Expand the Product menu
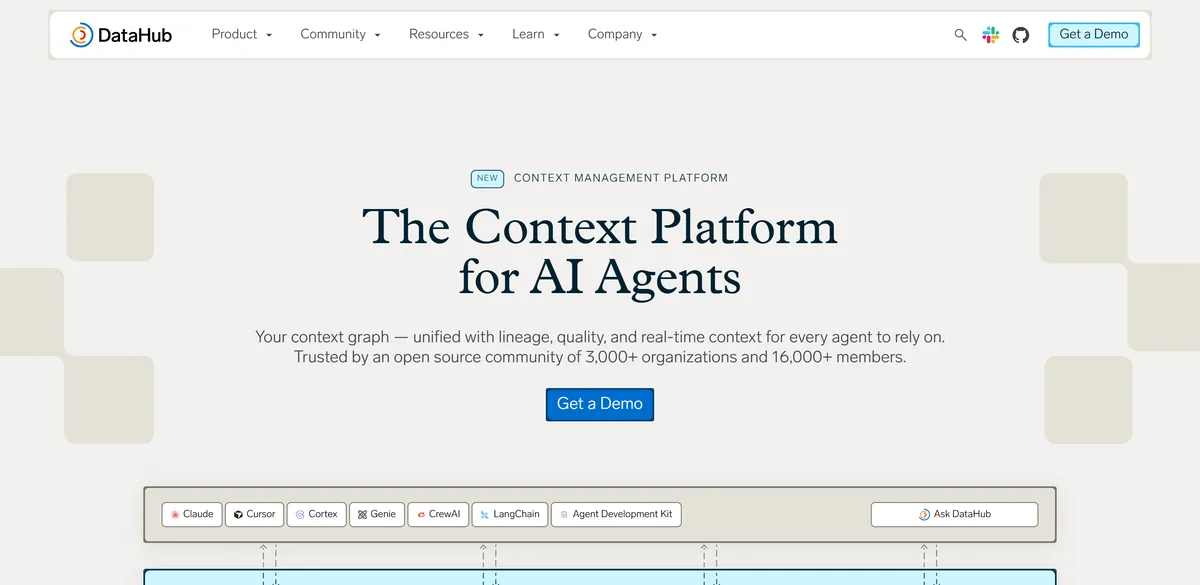This screenshot has height=585, width=1200. pos(242,34)
